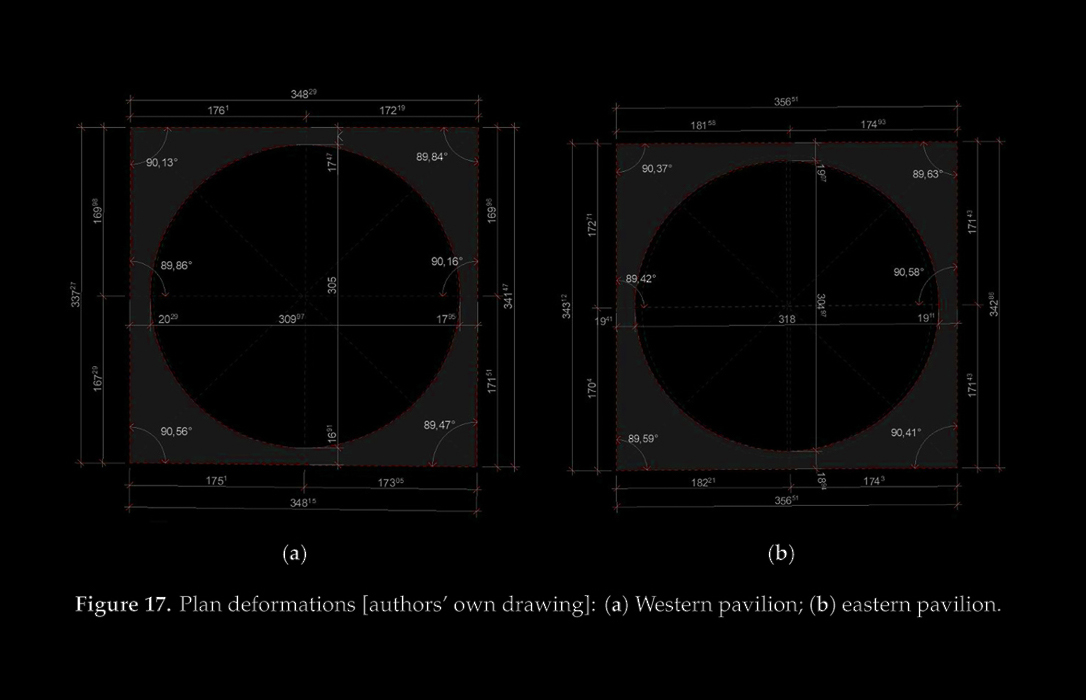Viewport: 1086px width, 700px height.
Task: Select the 89,86° angle on left of circle (a)
Action: tap(176, 266)
